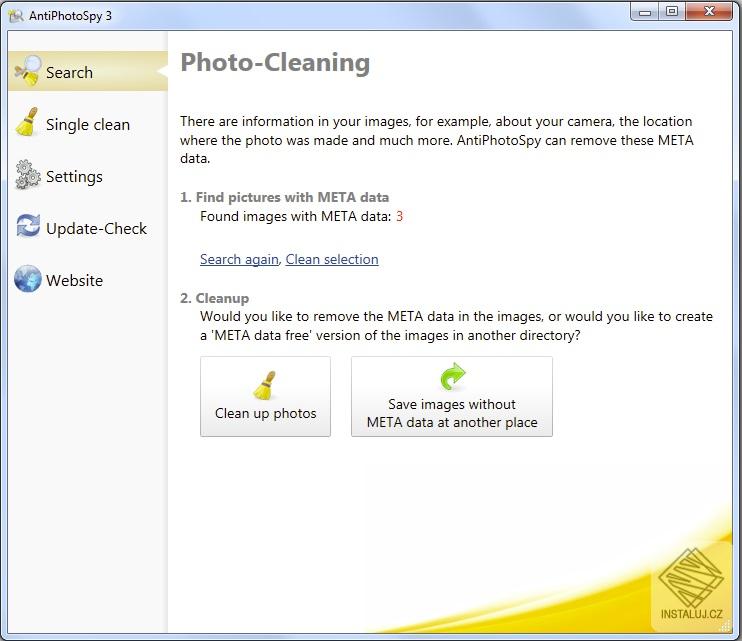Click '1. Find pictures with META data' heading

click(x=284, y=197)
